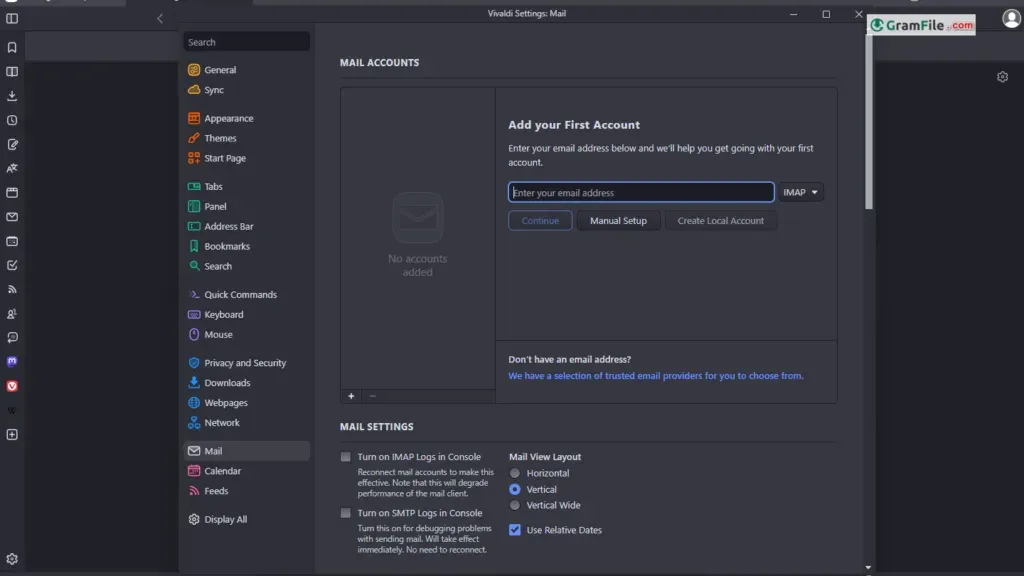Open the Contacts panel icon
Viewport: 1024px width, 576px height.
[12, 313]
